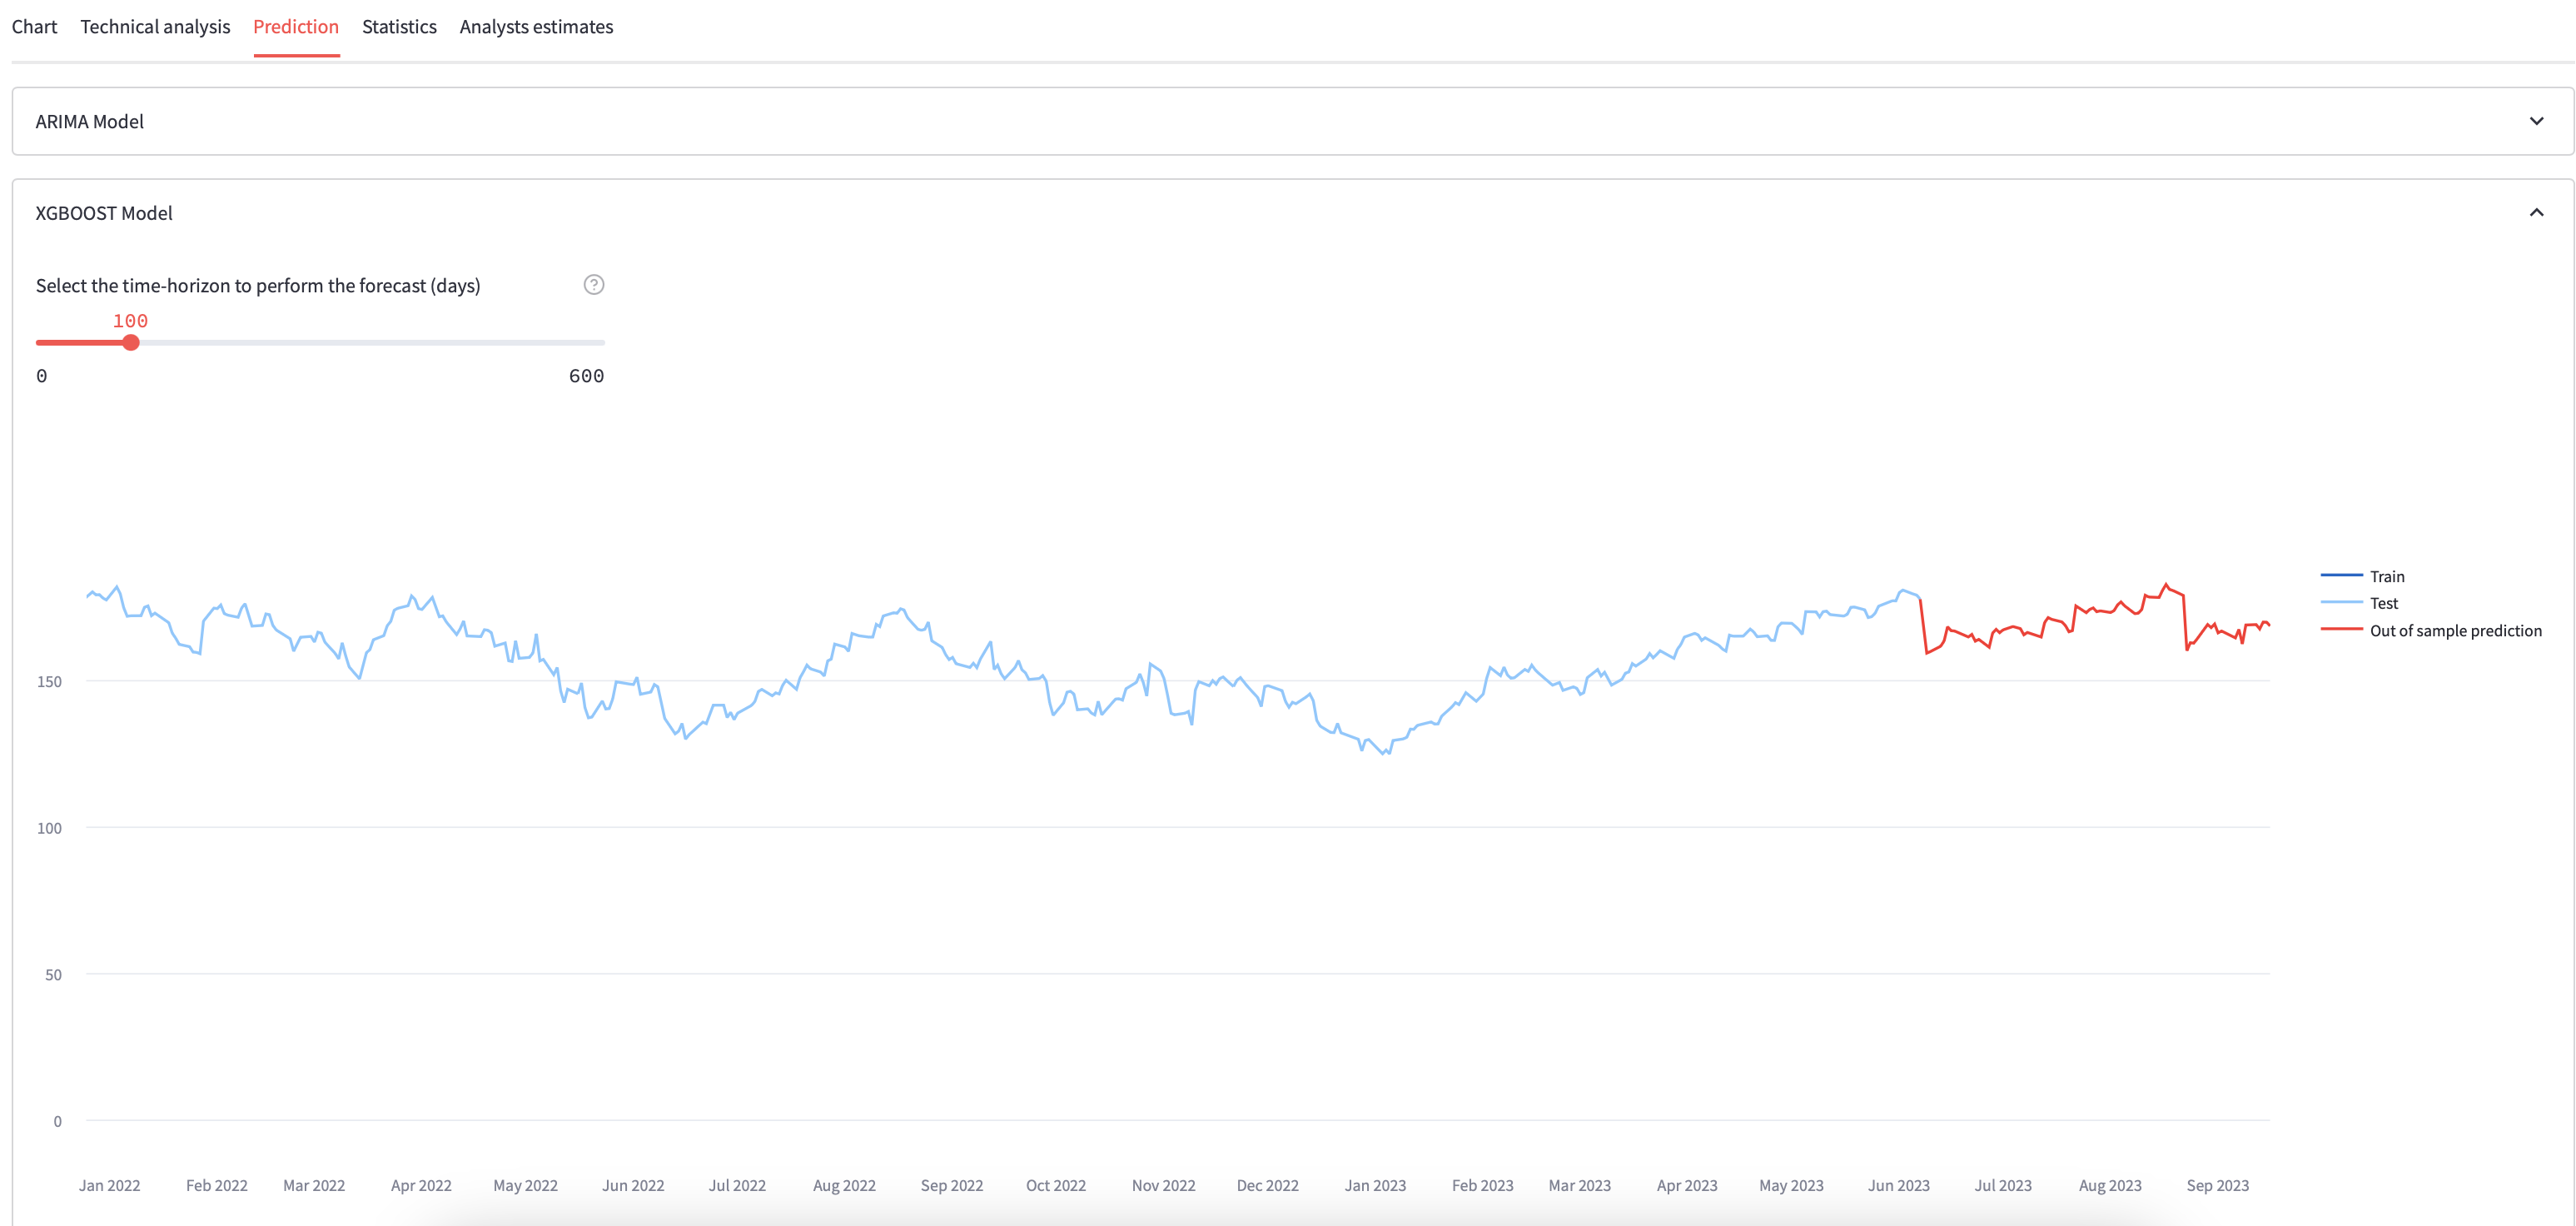Set the forecast time-horizon slider
The height and width of the screenshot is (1226, 2576).
pos(131,343)
